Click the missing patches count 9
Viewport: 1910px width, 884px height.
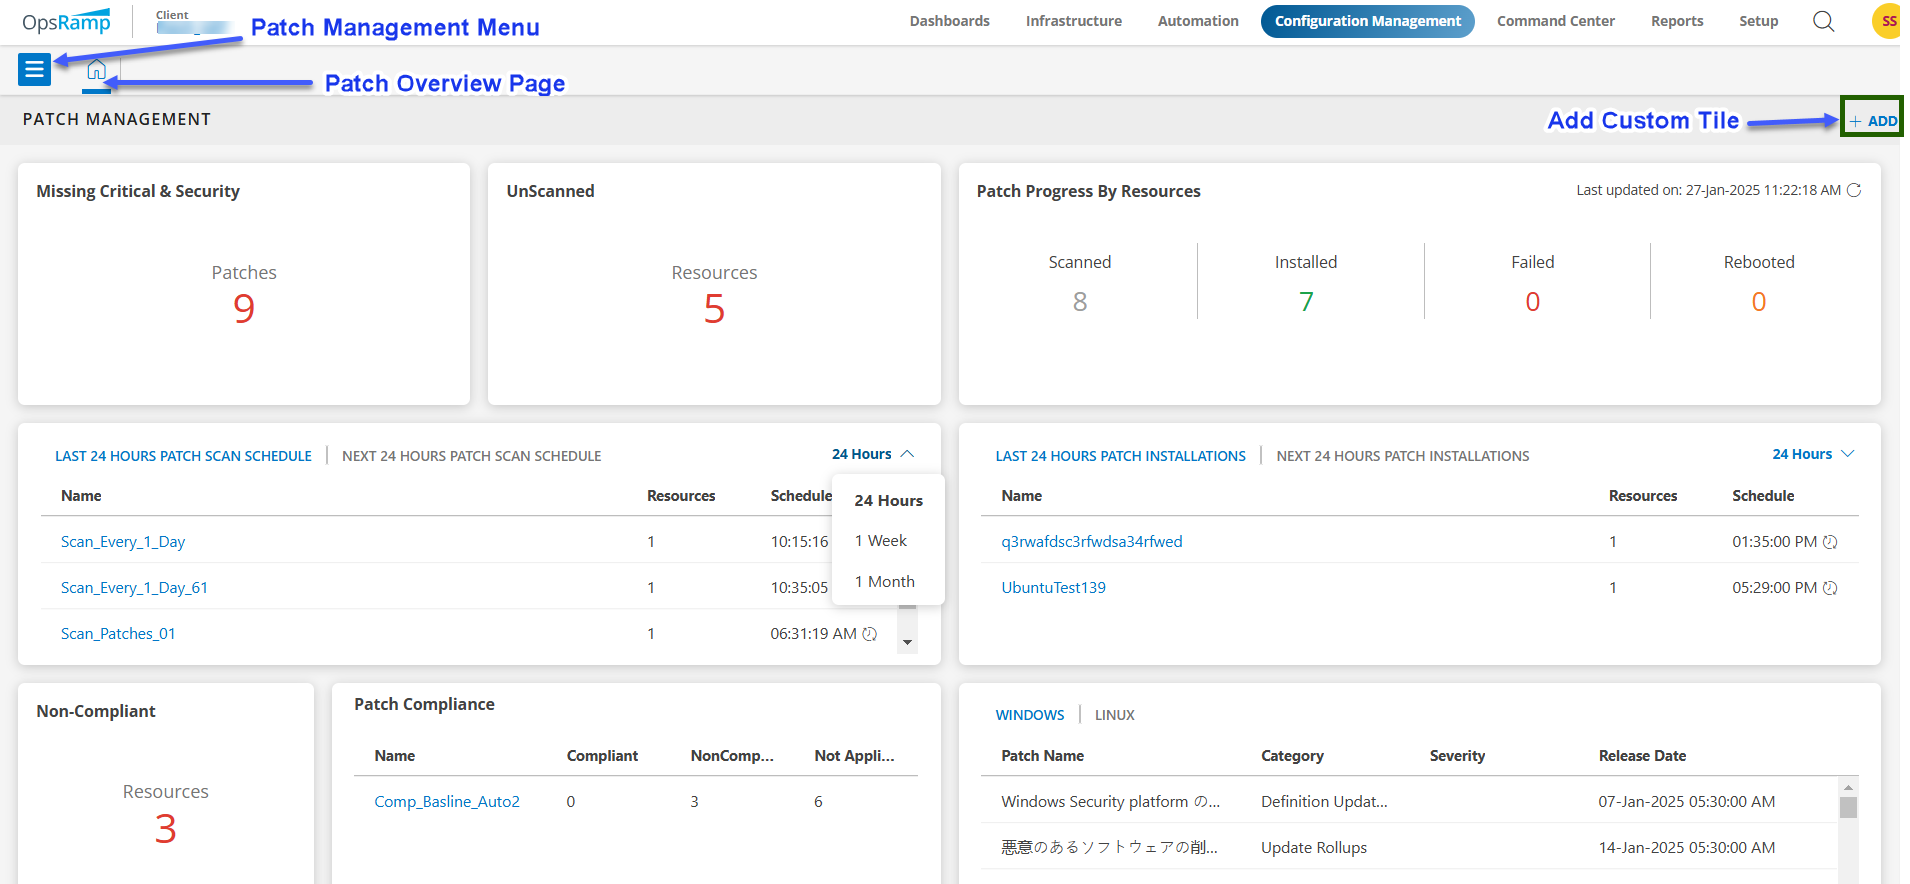pyautogui.click(x=244, y=308)
